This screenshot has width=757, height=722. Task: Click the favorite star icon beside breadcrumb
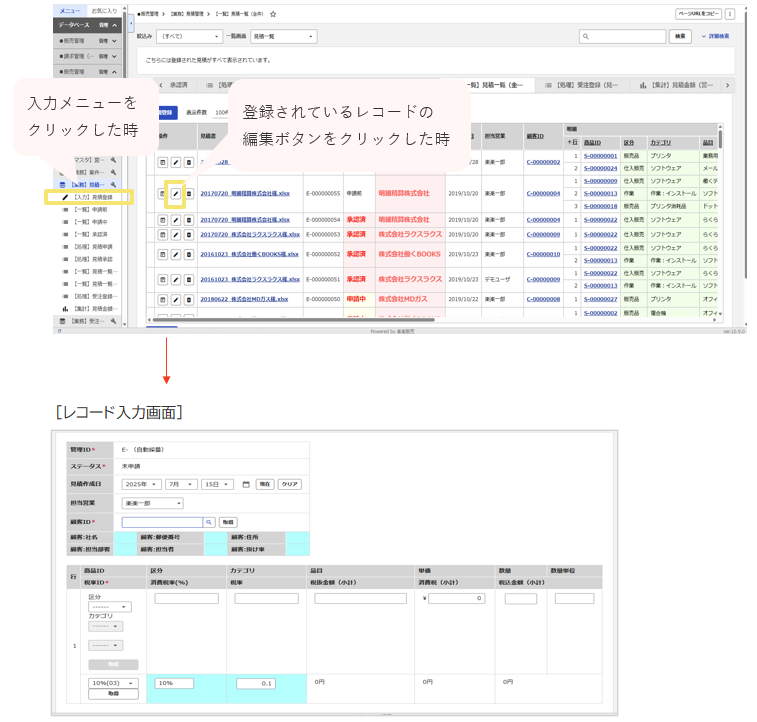tap(273, 14)
